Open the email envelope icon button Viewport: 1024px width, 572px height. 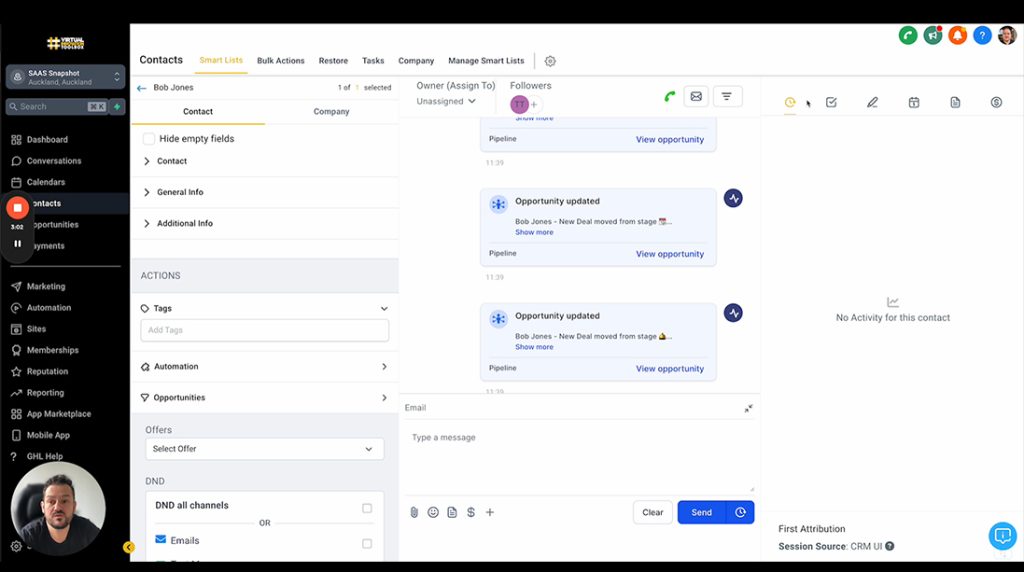tap(696, 97)
